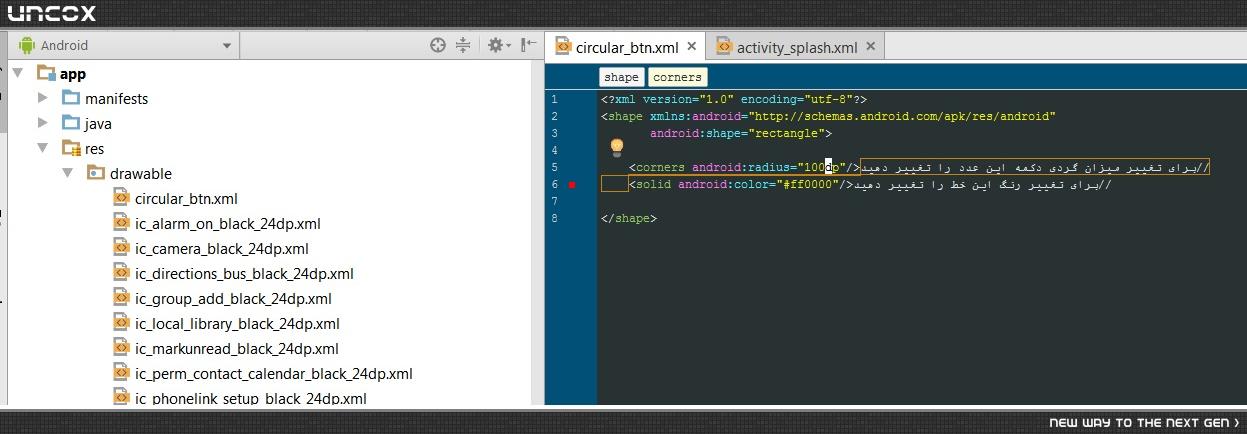
Task: Select ic_group_add_black_24dp.xml file
Action: (x=233, y=299)
